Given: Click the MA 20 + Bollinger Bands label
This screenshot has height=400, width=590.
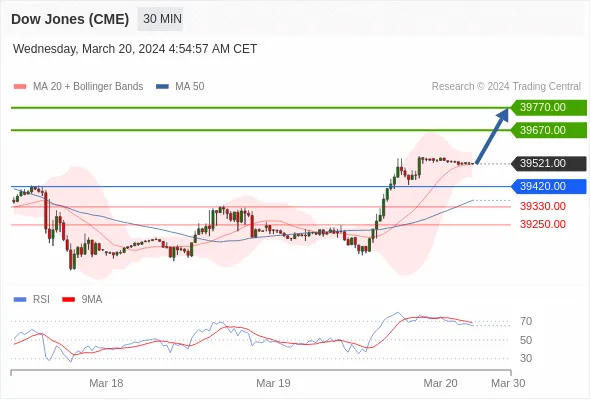Looking at the screenshot, I should coord(88,87).
